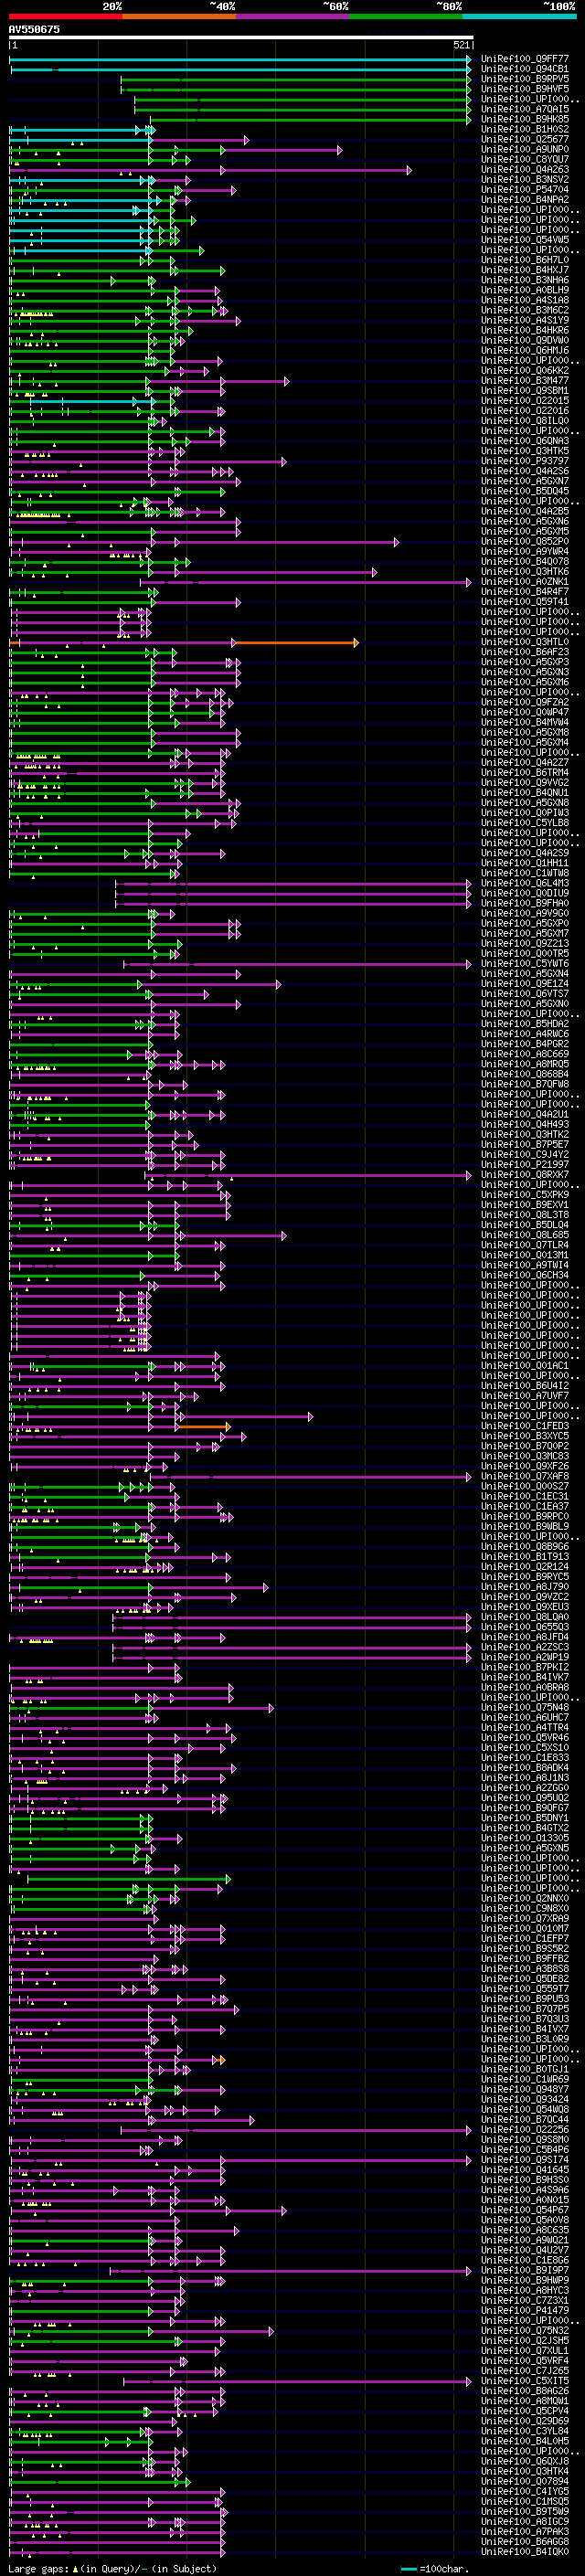Open hit UniRef100_B9RPV5
This screenshot has height=2576, width=585.
(x=525, y=79)
